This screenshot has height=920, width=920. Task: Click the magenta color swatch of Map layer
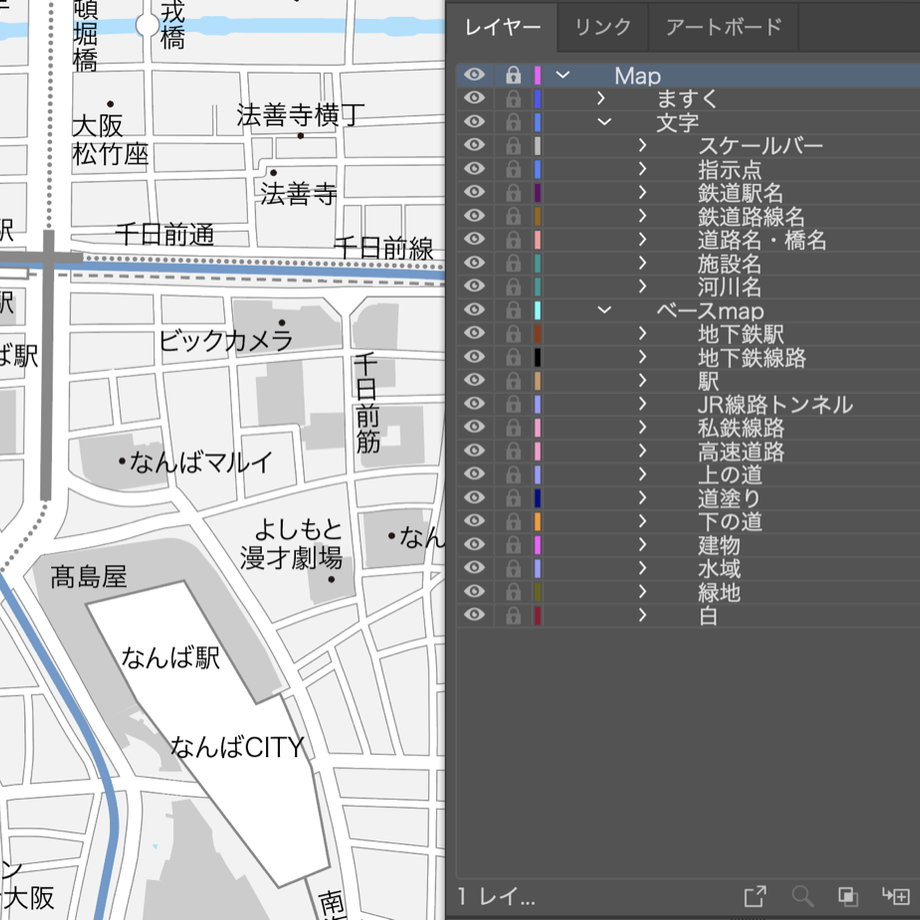(537, 75)
